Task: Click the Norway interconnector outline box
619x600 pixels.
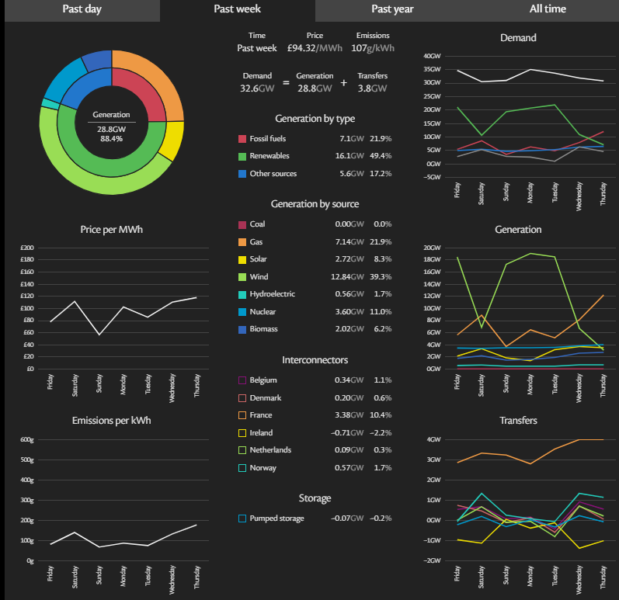Action: click(242, 467)
